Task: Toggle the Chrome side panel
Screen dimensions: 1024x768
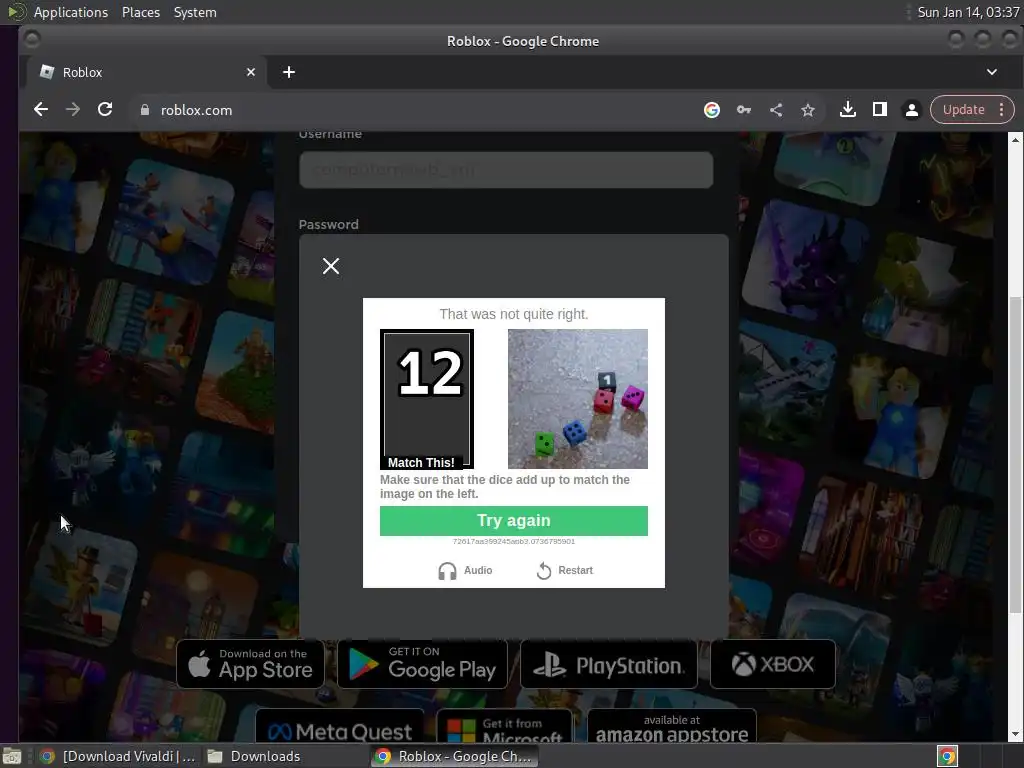Action: 880,110
